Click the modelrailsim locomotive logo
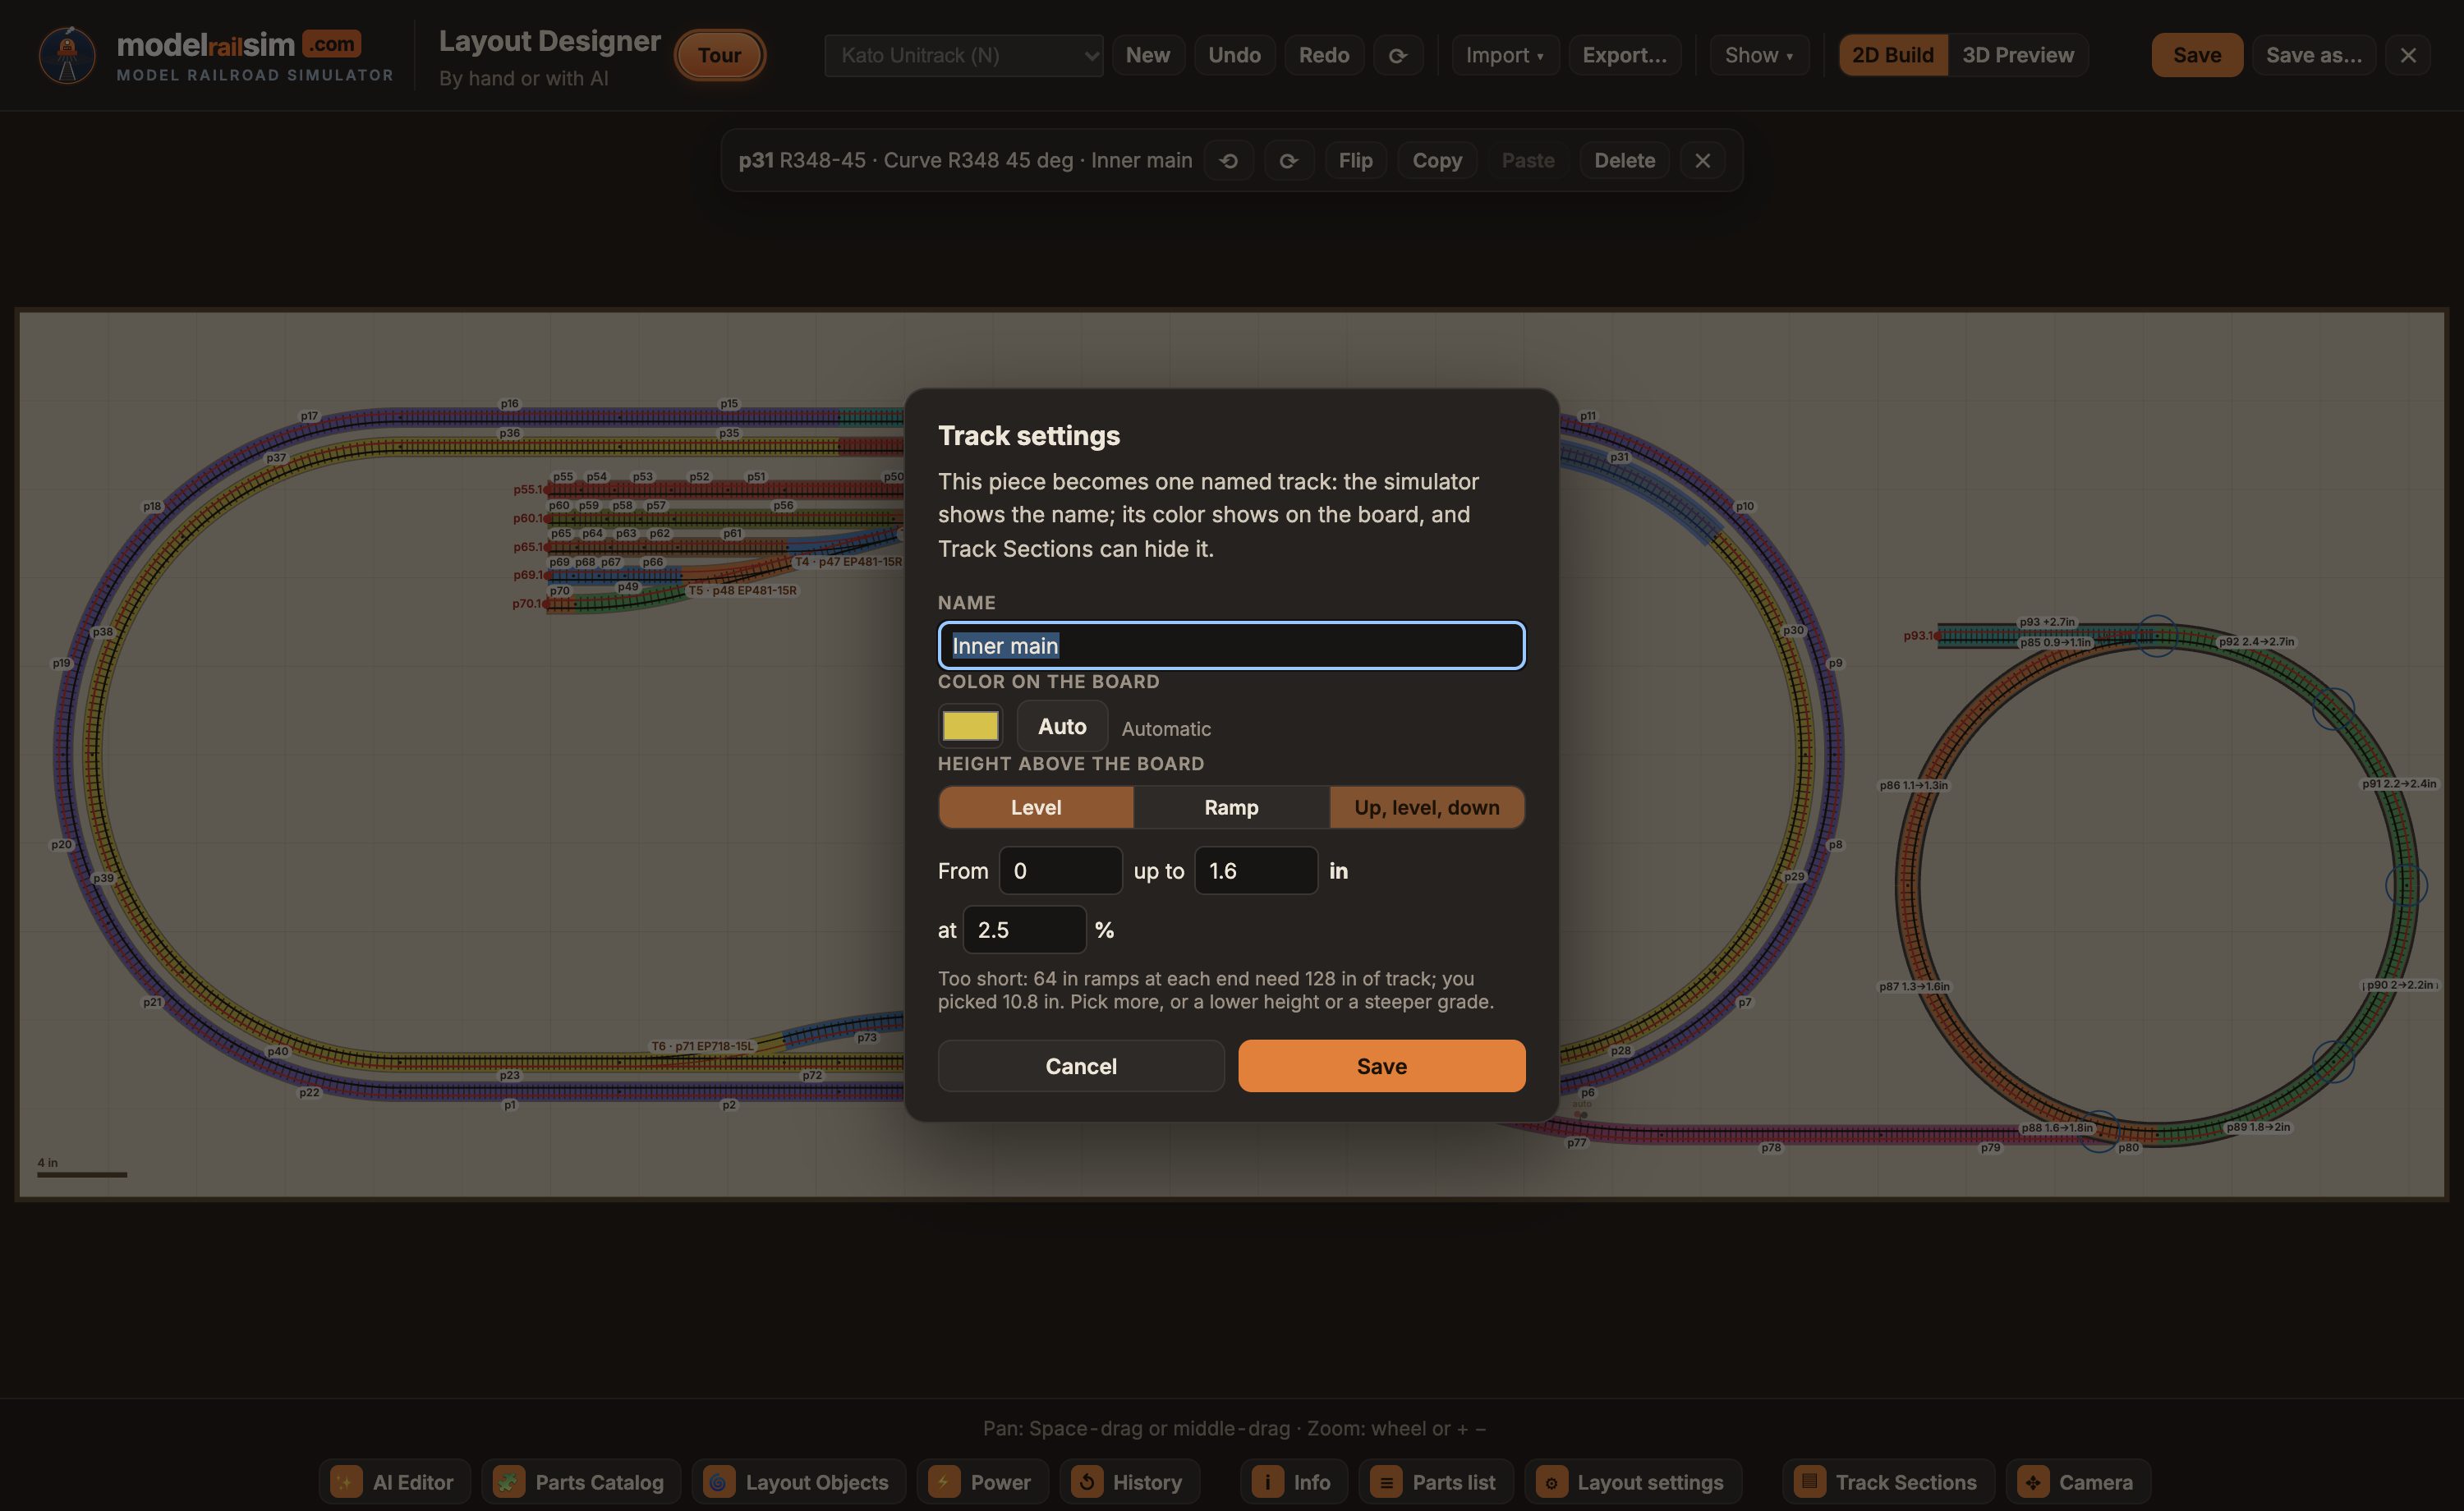Viewport: 2464px width, 1511px height. (67, 55)
